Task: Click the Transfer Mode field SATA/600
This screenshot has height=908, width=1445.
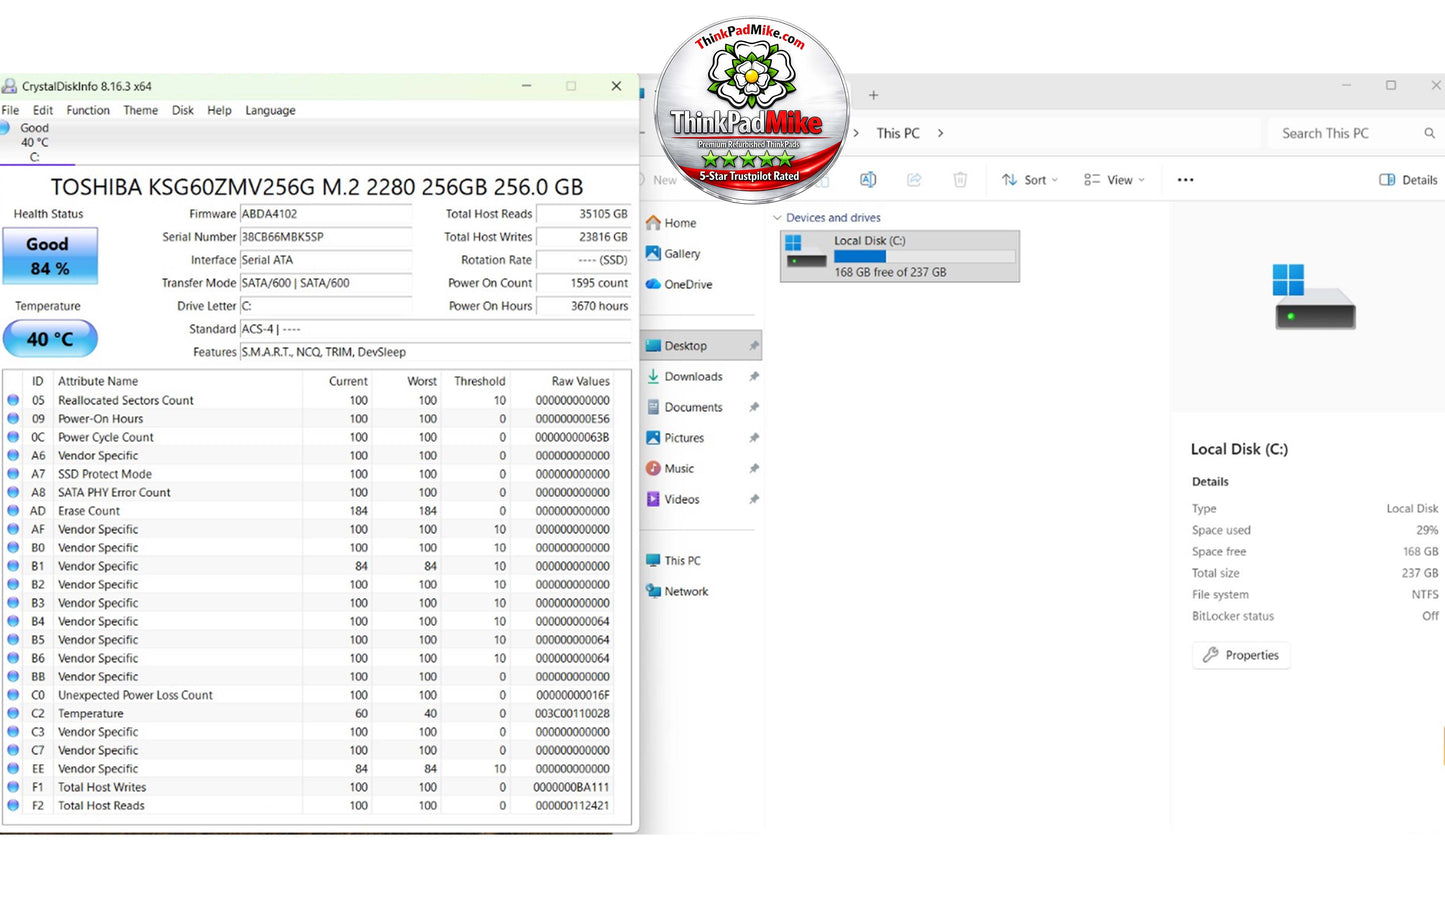Action: (x=326, y=283)
